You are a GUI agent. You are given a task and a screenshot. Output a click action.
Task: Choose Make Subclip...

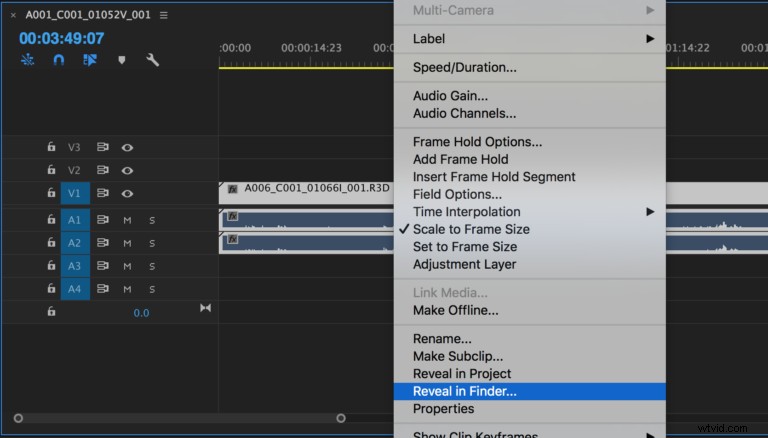tap(529, 356)
